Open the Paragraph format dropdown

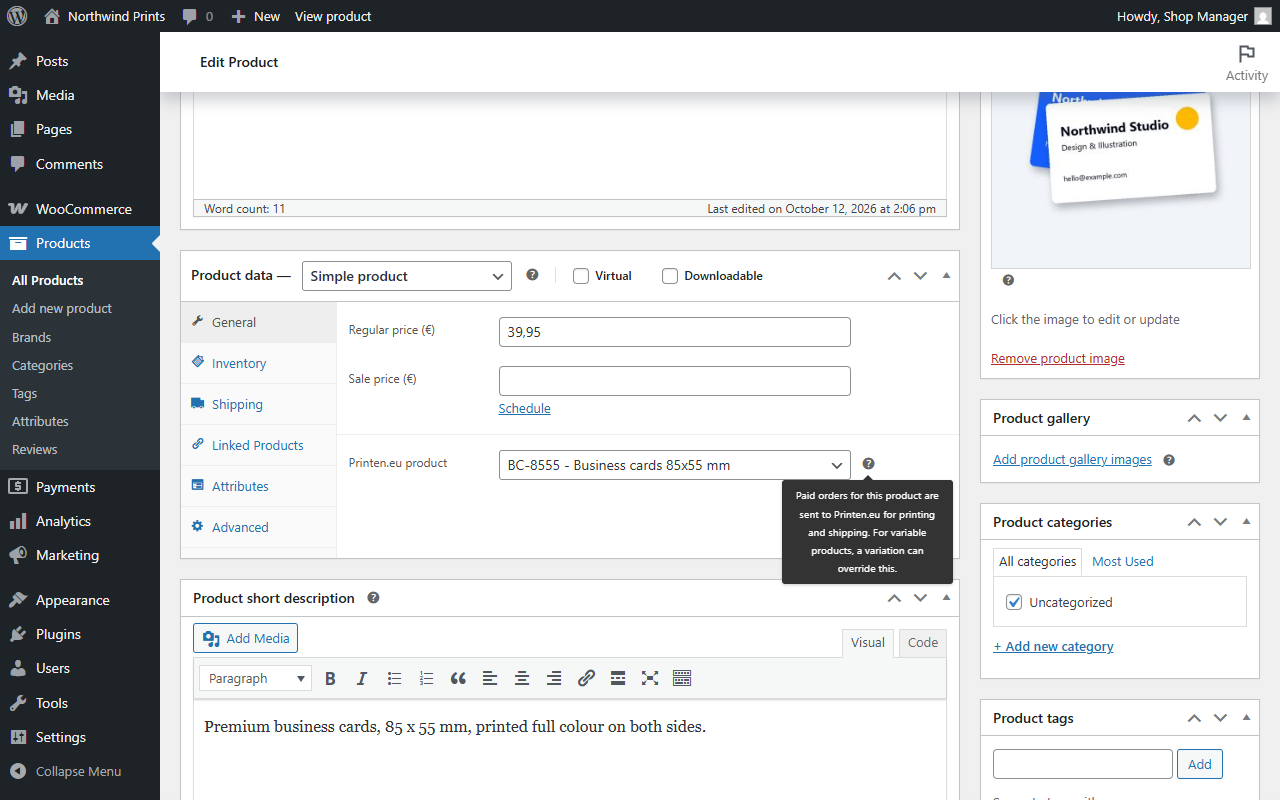coord(256,678)
